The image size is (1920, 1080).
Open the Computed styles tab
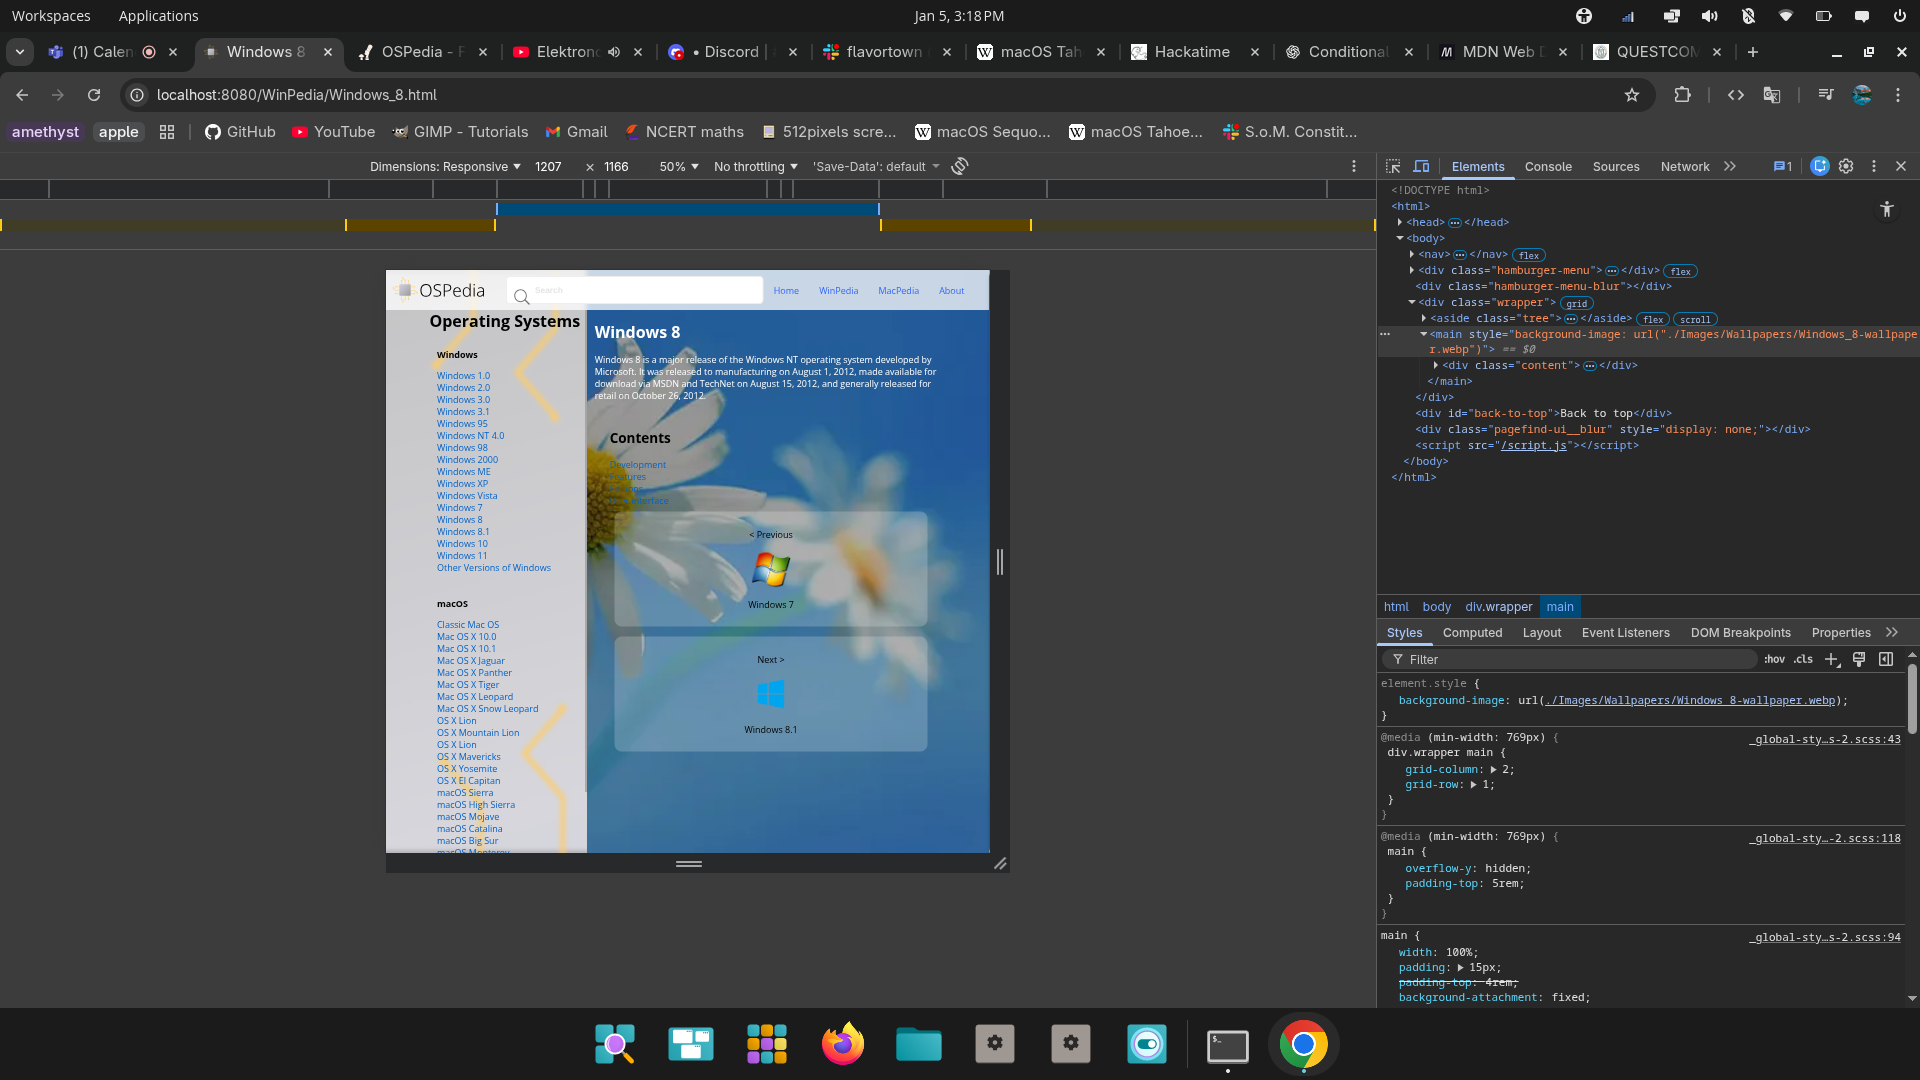[1472, 632]
